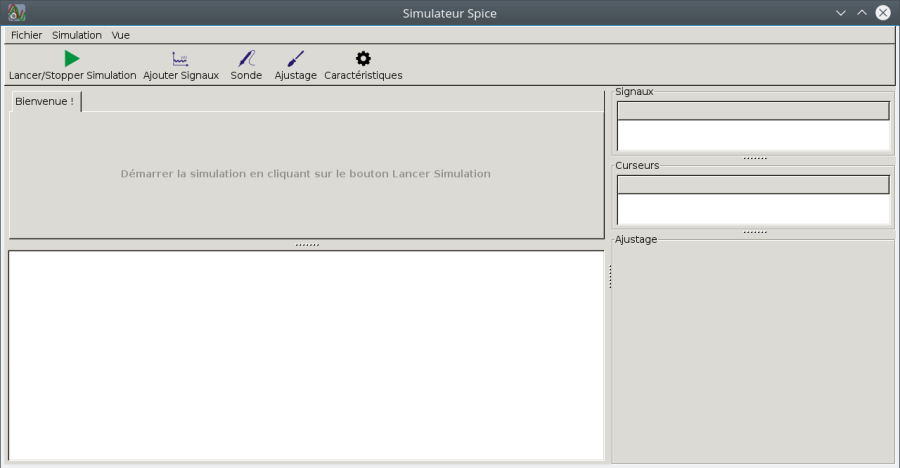Start simulation with the green play icon

72,59
